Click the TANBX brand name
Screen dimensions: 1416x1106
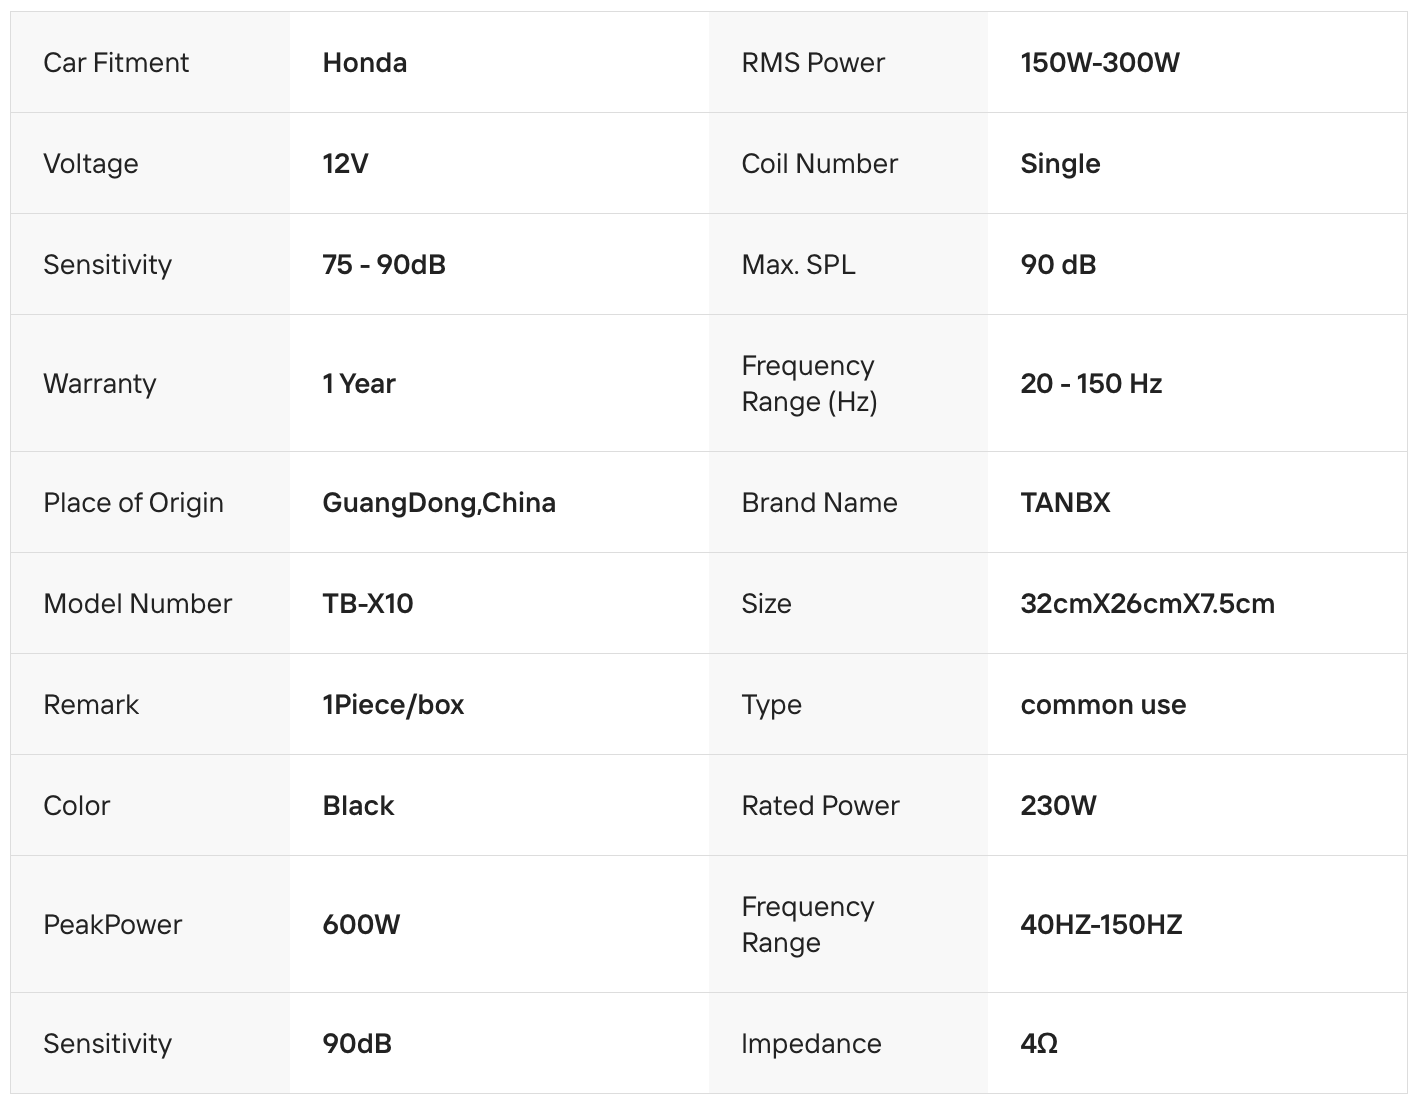pos(1065,503)
